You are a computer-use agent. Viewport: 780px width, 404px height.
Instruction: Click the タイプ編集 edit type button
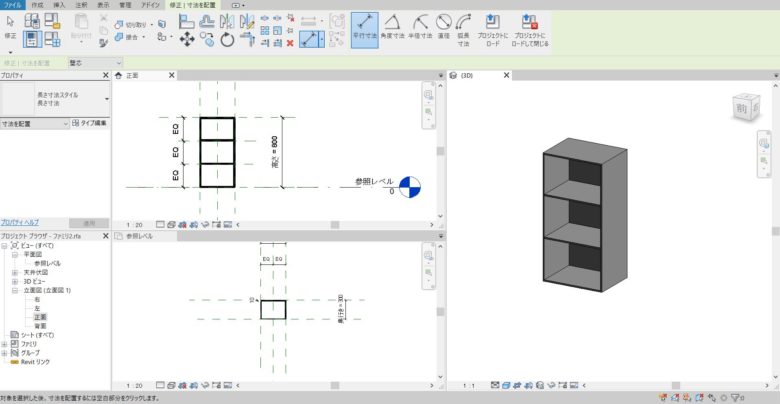point(91,123)
